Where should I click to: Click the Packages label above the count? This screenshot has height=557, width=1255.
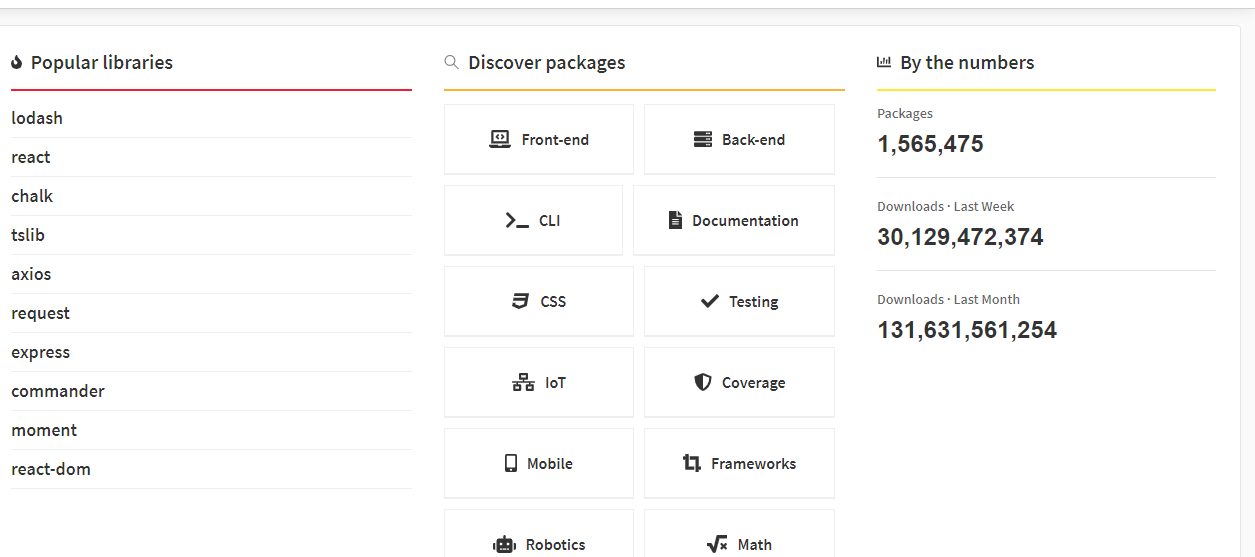click(905, 114)
